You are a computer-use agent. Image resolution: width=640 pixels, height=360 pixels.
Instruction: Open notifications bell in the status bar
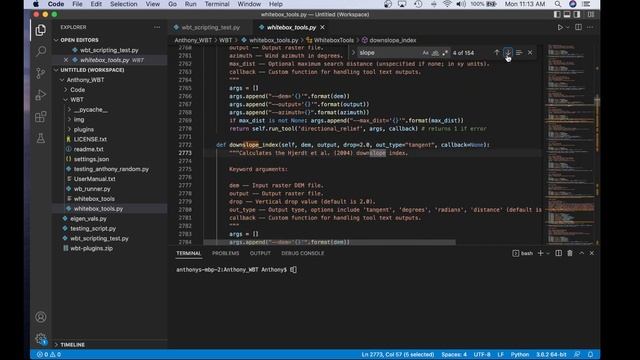pos(590,354)
